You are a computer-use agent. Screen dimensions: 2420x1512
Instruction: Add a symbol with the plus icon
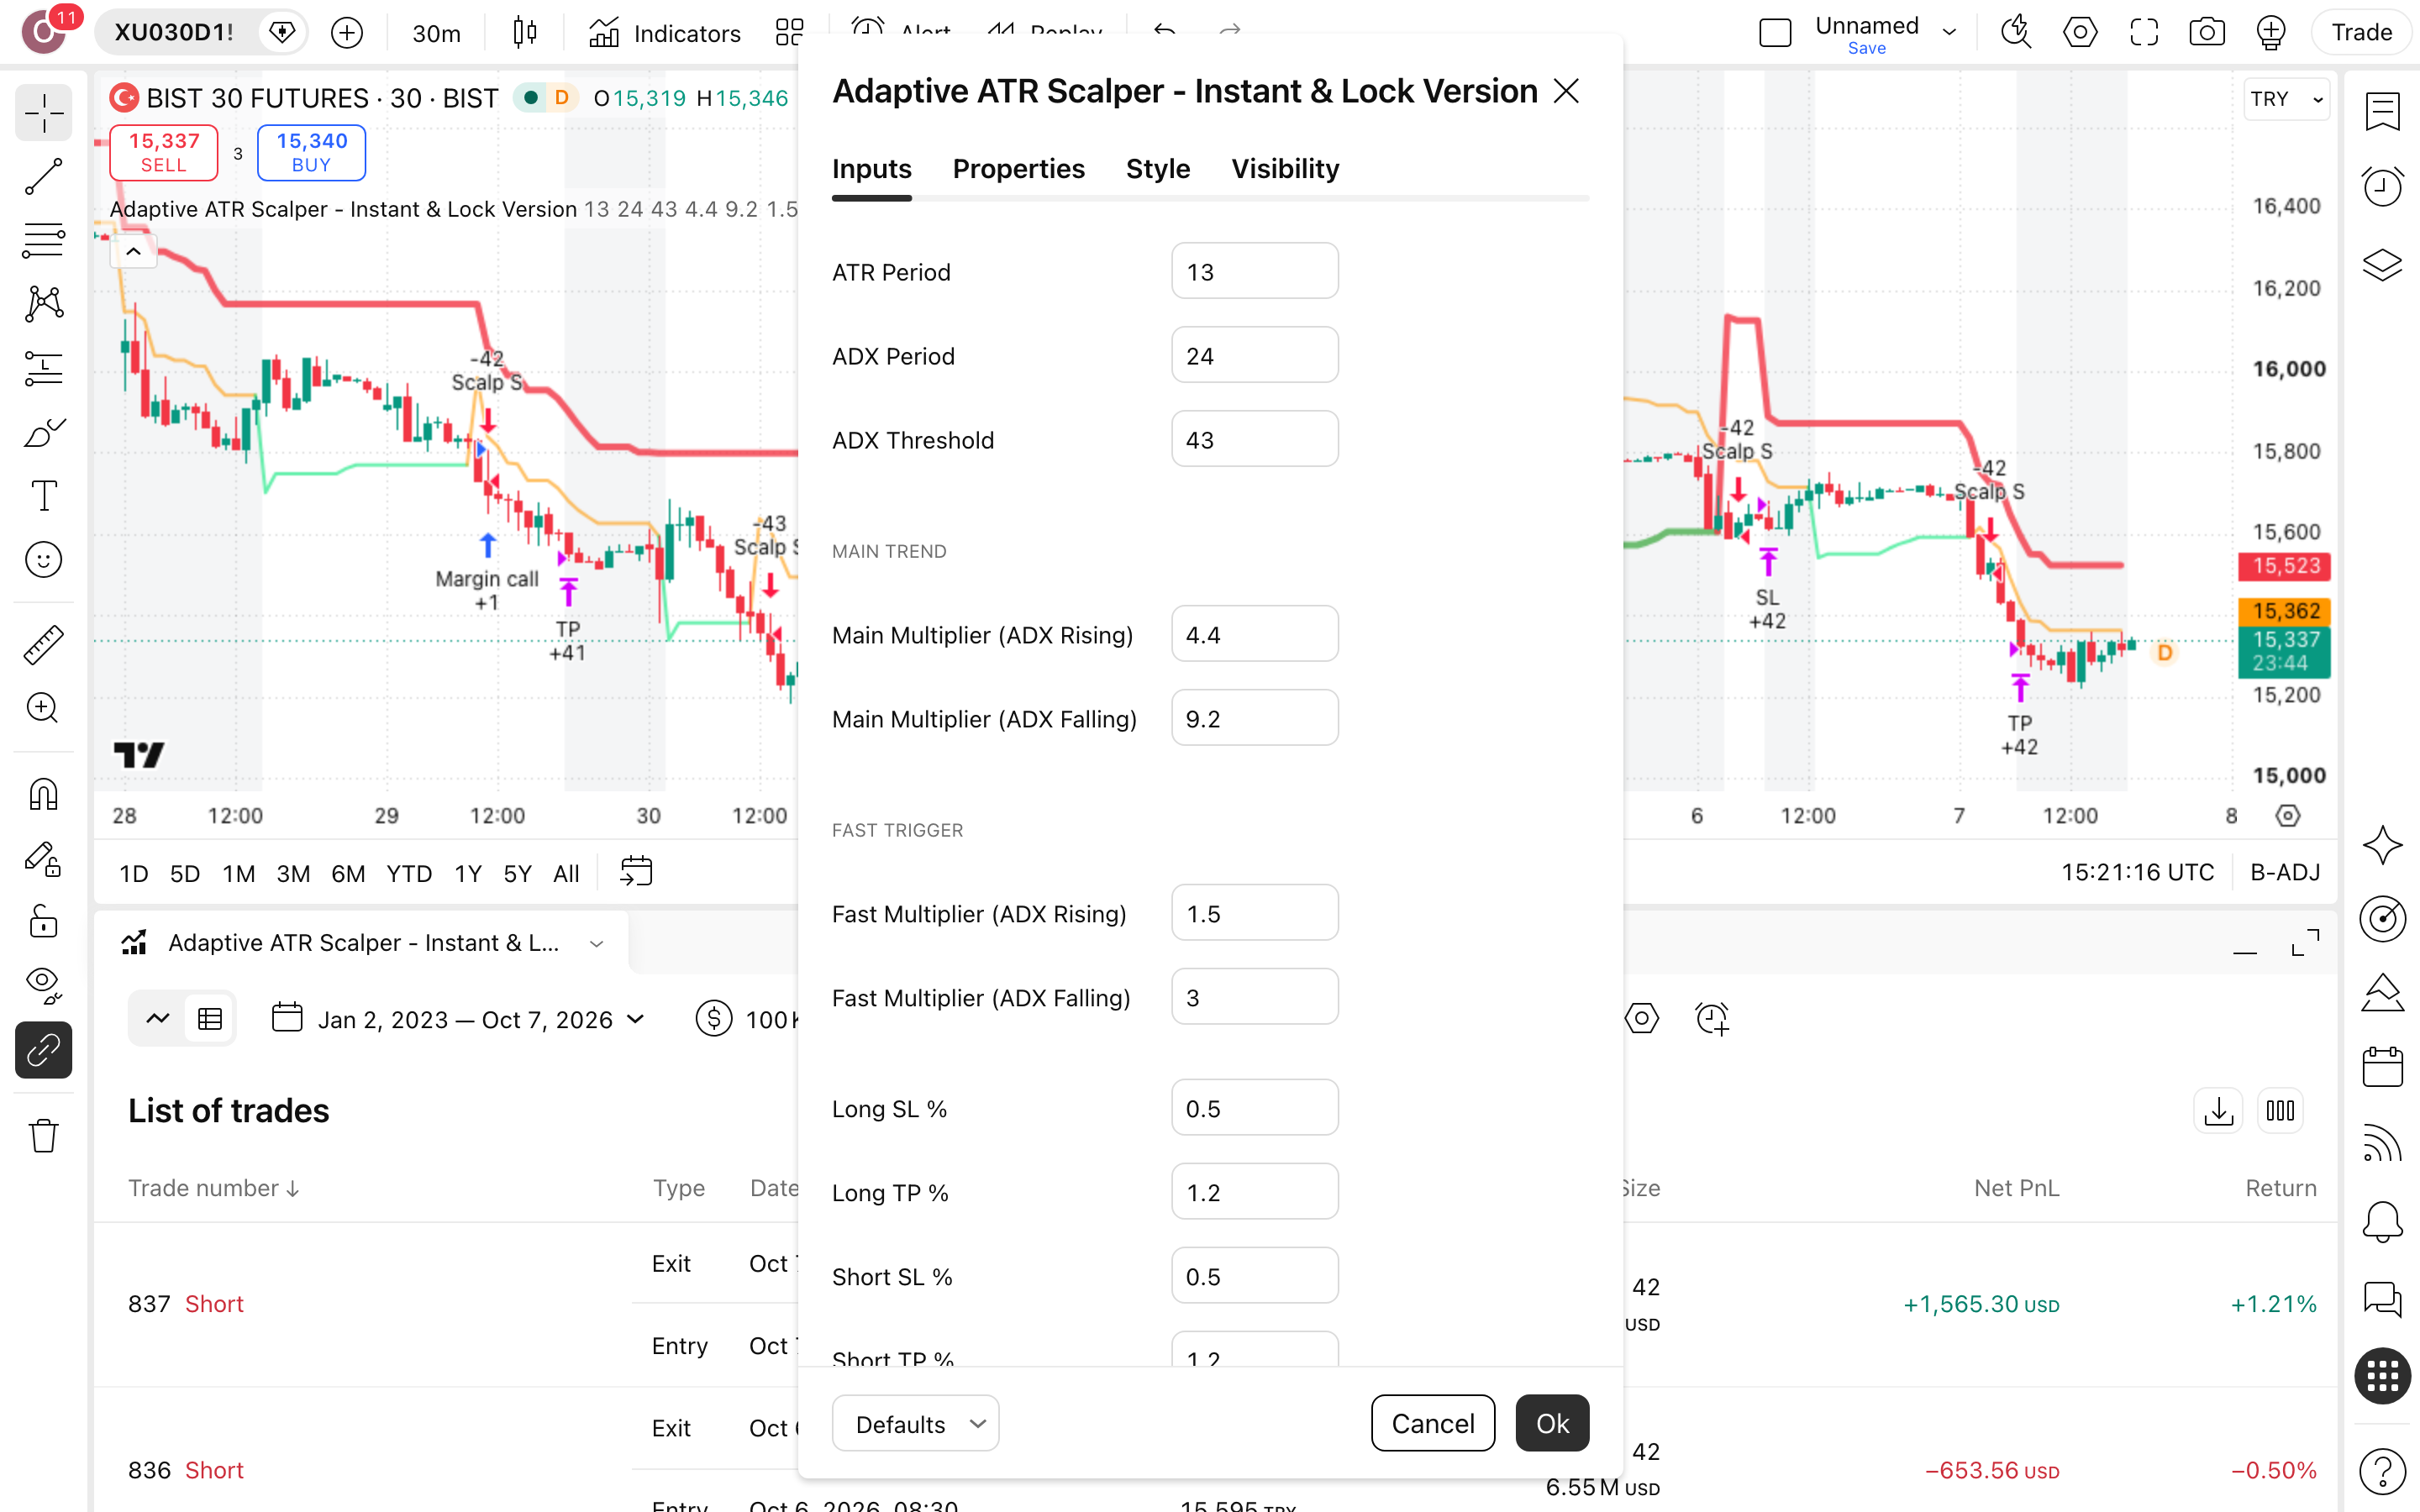tap(347, 33)
